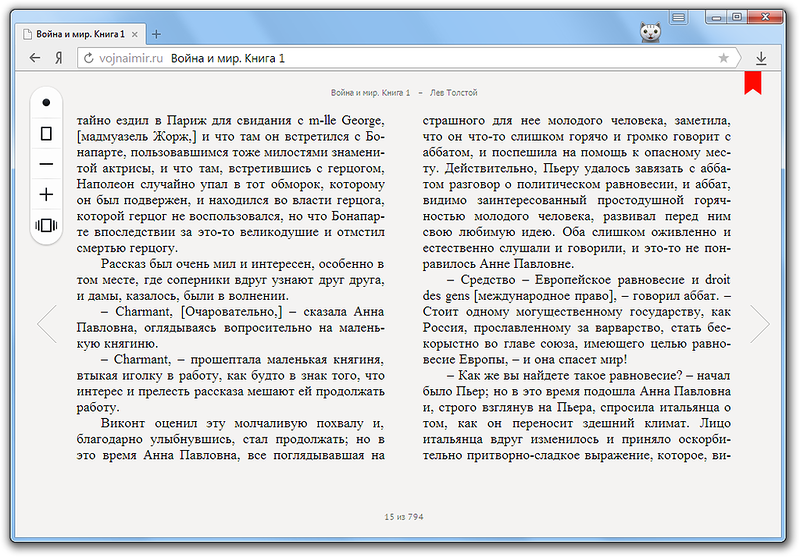This screenshot has height=557, width=800.
Task: Open the browser menu icon in title bar
Action: [x=678, y=18]
